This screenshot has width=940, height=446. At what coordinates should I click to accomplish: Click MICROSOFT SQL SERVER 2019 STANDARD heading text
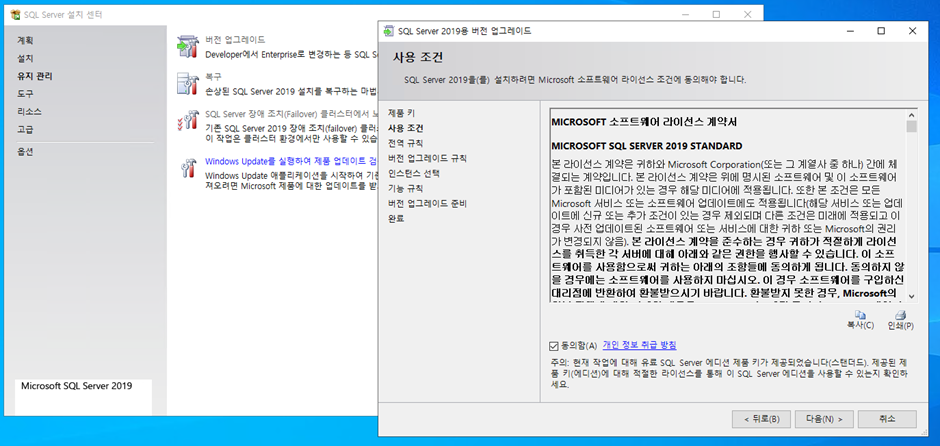(646, 146)
